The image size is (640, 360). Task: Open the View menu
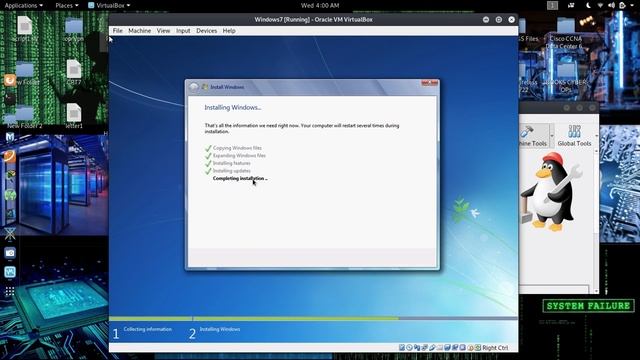click(163, 31)
